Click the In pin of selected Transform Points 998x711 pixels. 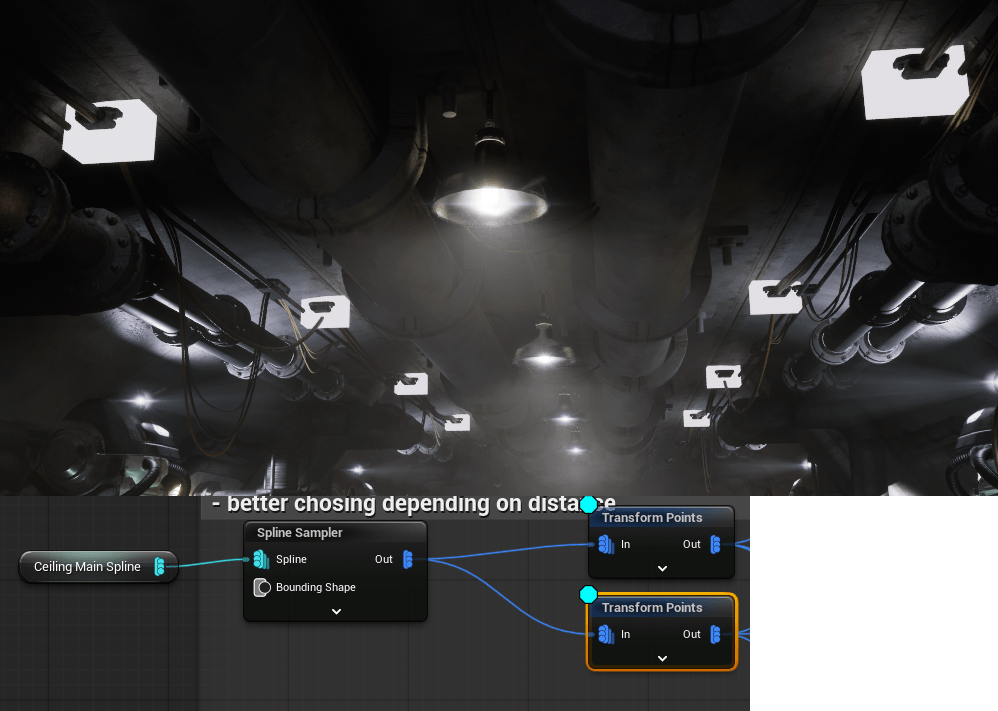coord(606,634)
